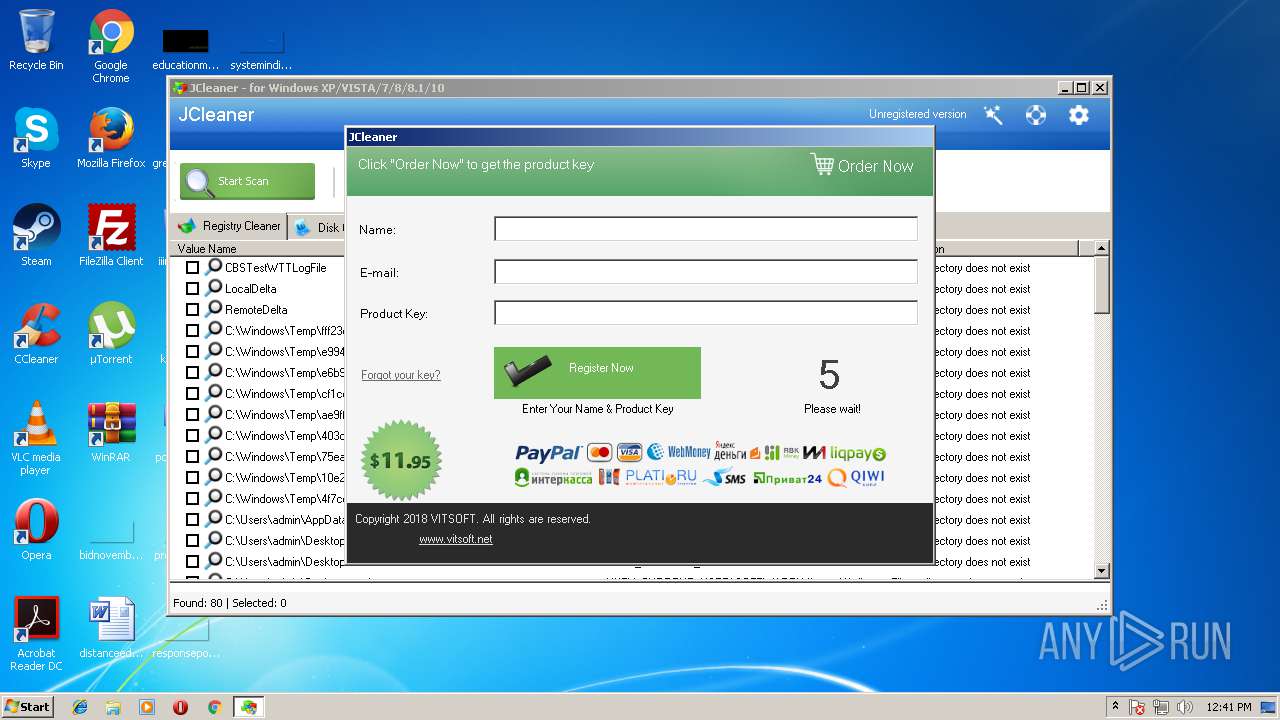Launch VLC media player shortcut

point(36,438)
